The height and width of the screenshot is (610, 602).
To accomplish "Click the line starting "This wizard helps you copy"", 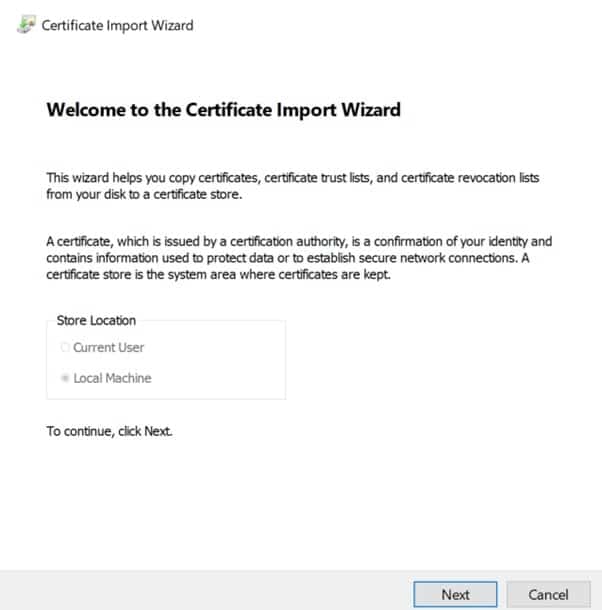I will point(295,178).
